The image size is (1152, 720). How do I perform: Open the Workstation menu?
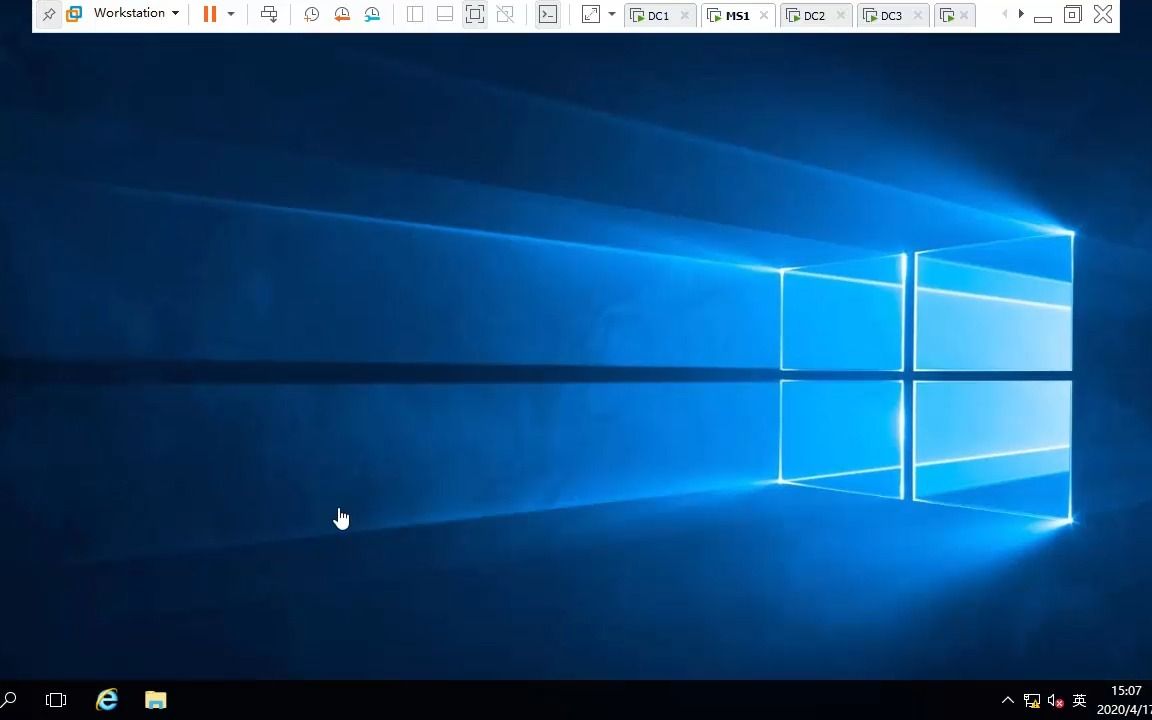tap(136, 13)
